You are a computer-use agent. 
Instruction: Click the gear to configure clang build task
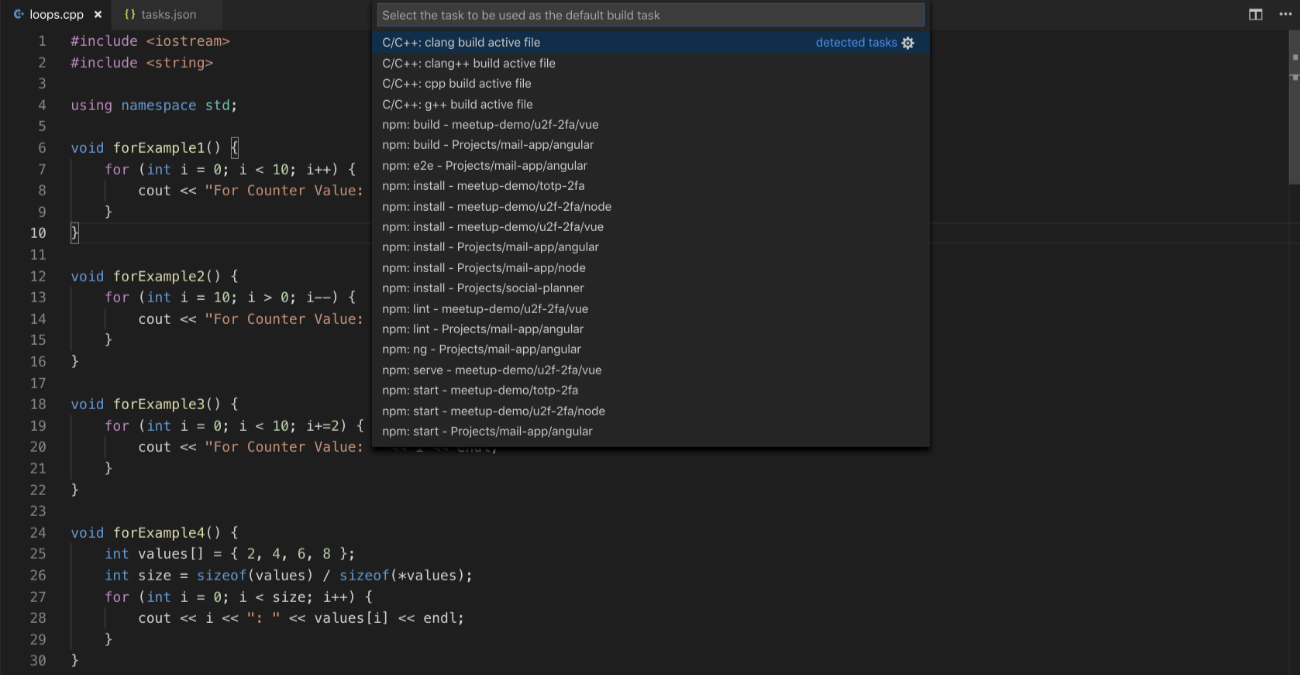pyautogui.click(x=907, y=42)
